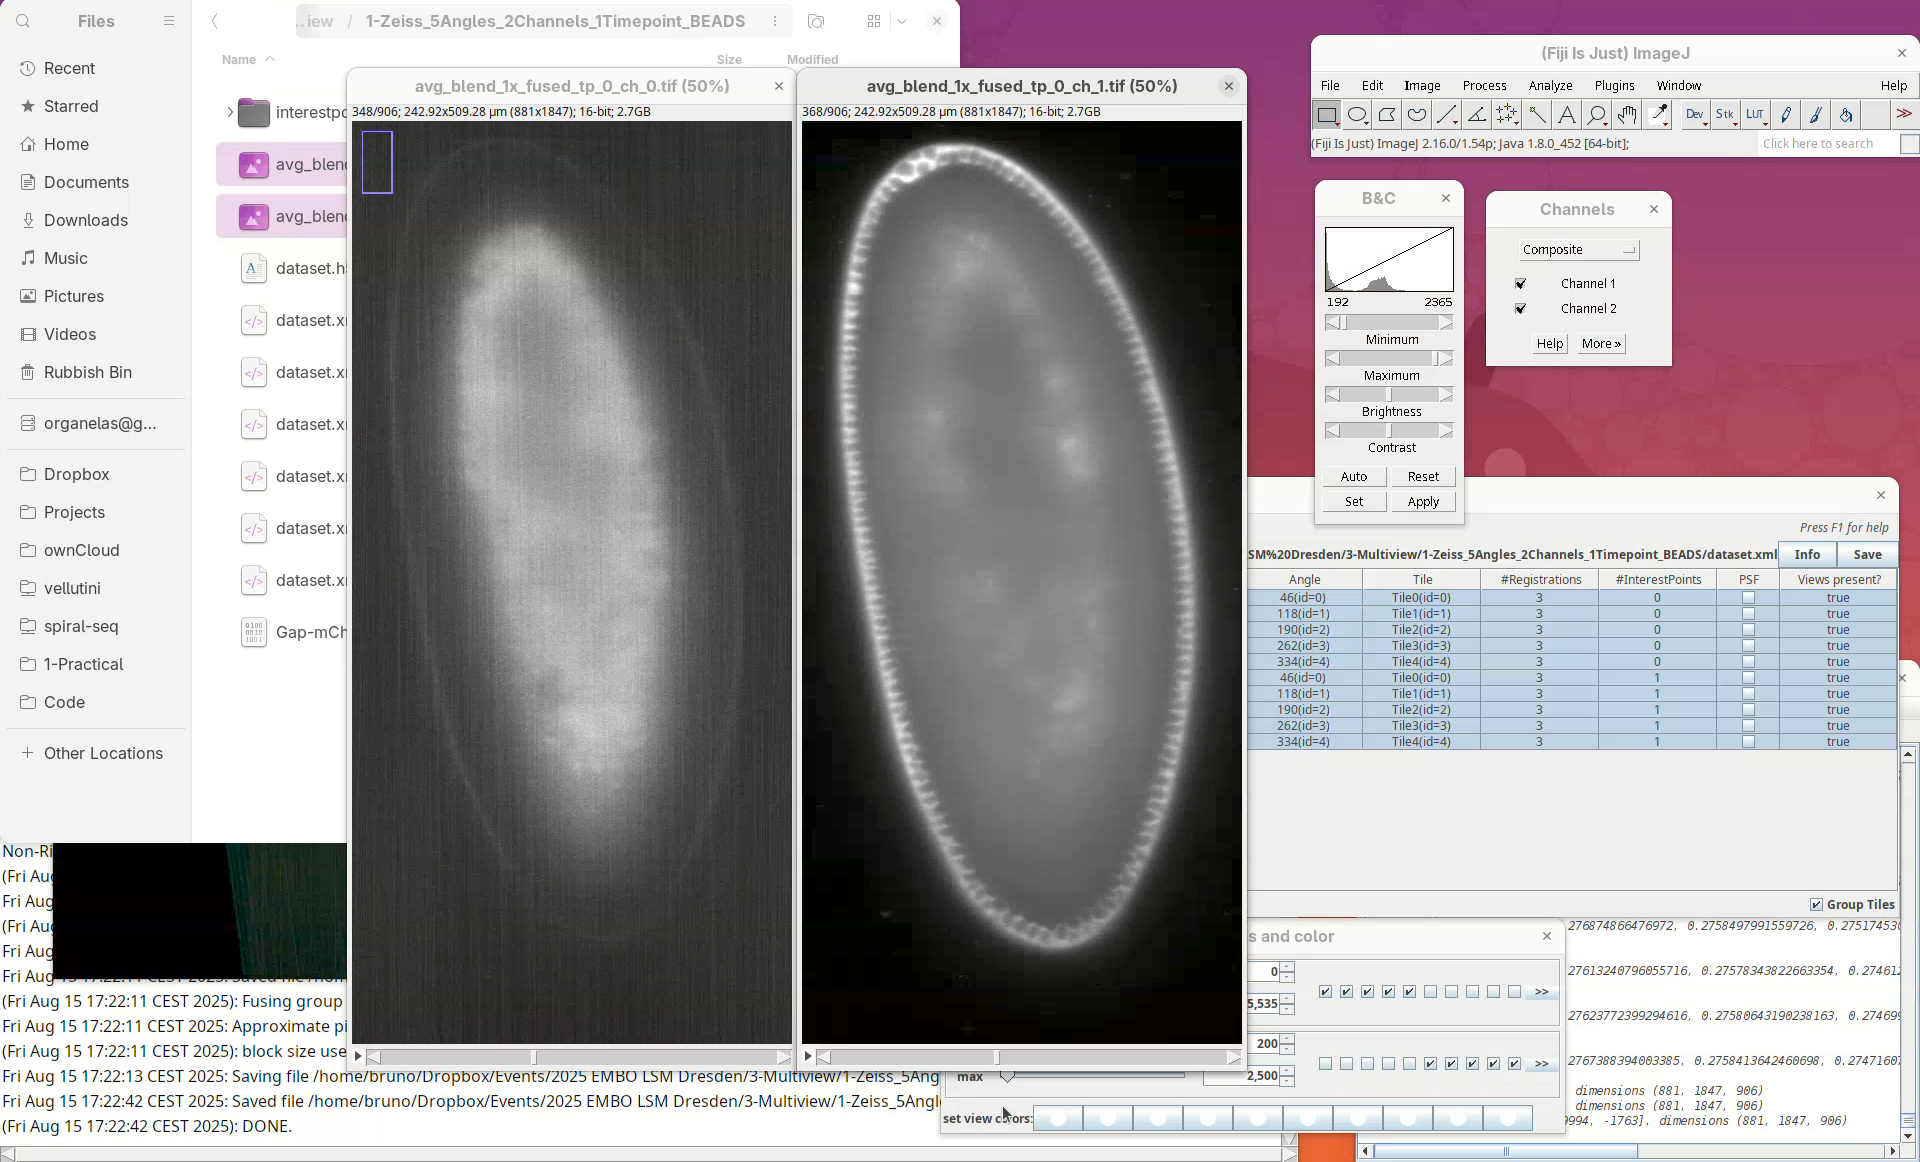This screenshot has height=1162, width=1920.
Task: Open the Composite mode dropdown
Action: (x=1579, y=250)
